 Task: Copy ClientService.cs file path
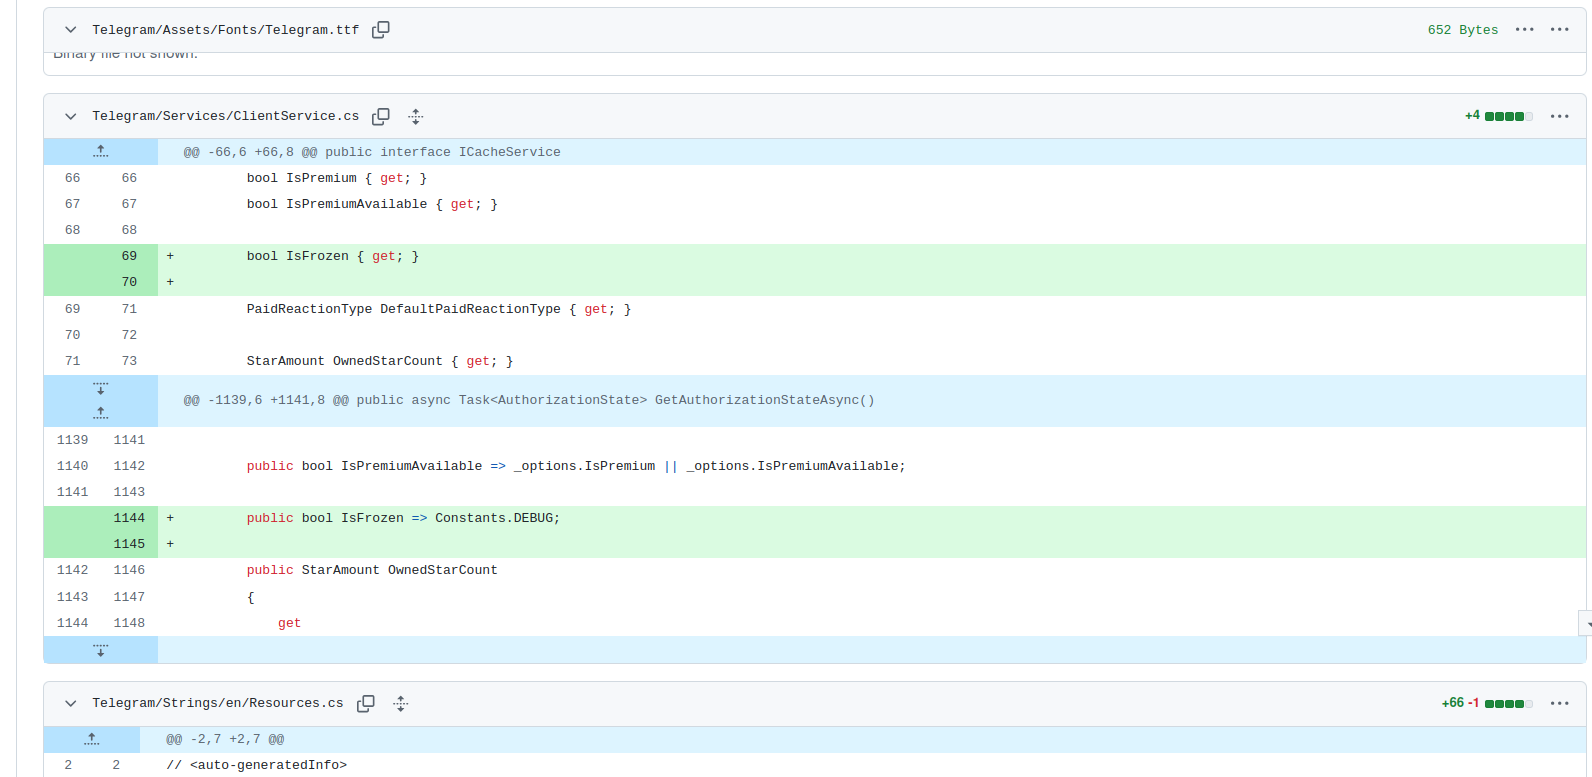click(x=381, y=117)
